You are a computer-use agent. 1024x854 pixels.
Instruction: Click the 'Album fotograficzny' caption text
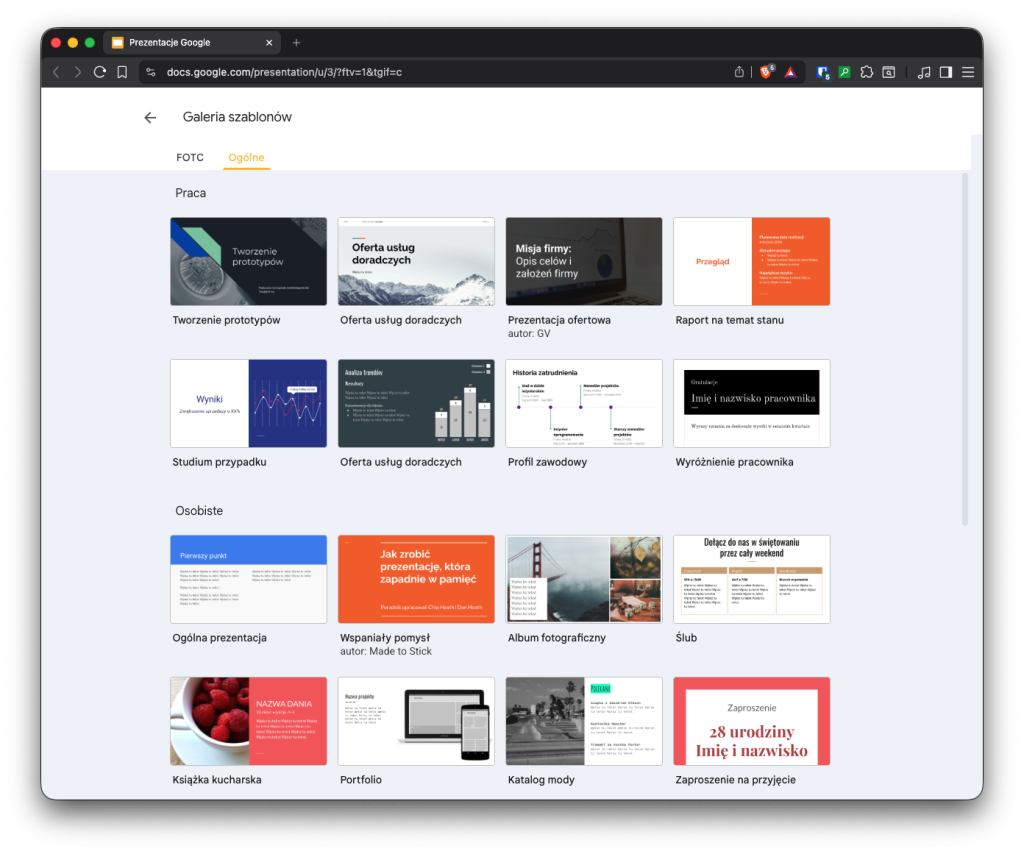pos(556,638)
